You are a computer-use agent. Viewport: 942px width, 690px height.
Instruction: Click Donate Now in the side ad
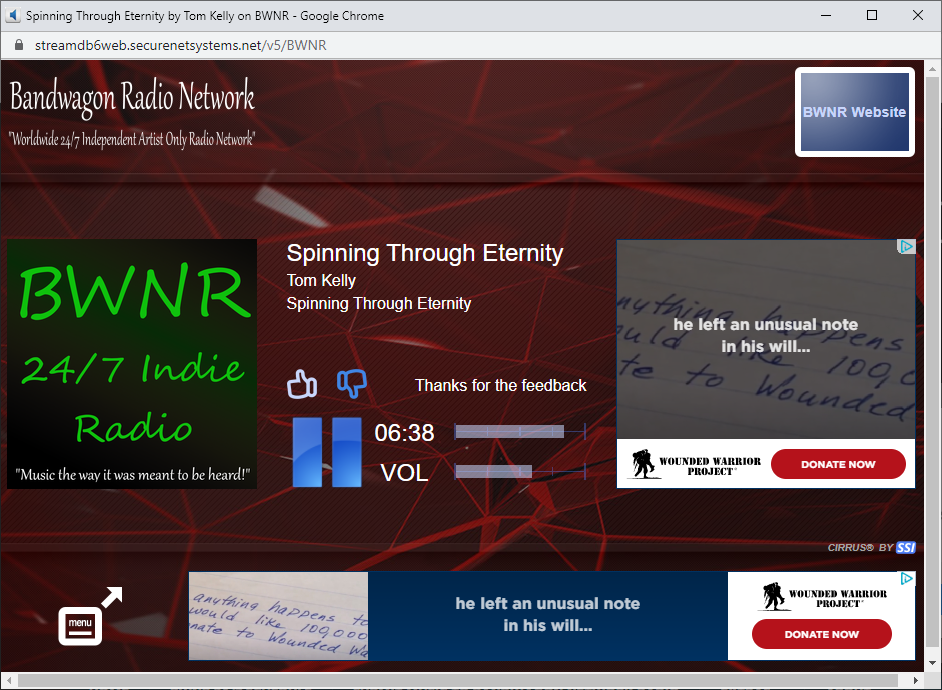(x=838, y=464)
